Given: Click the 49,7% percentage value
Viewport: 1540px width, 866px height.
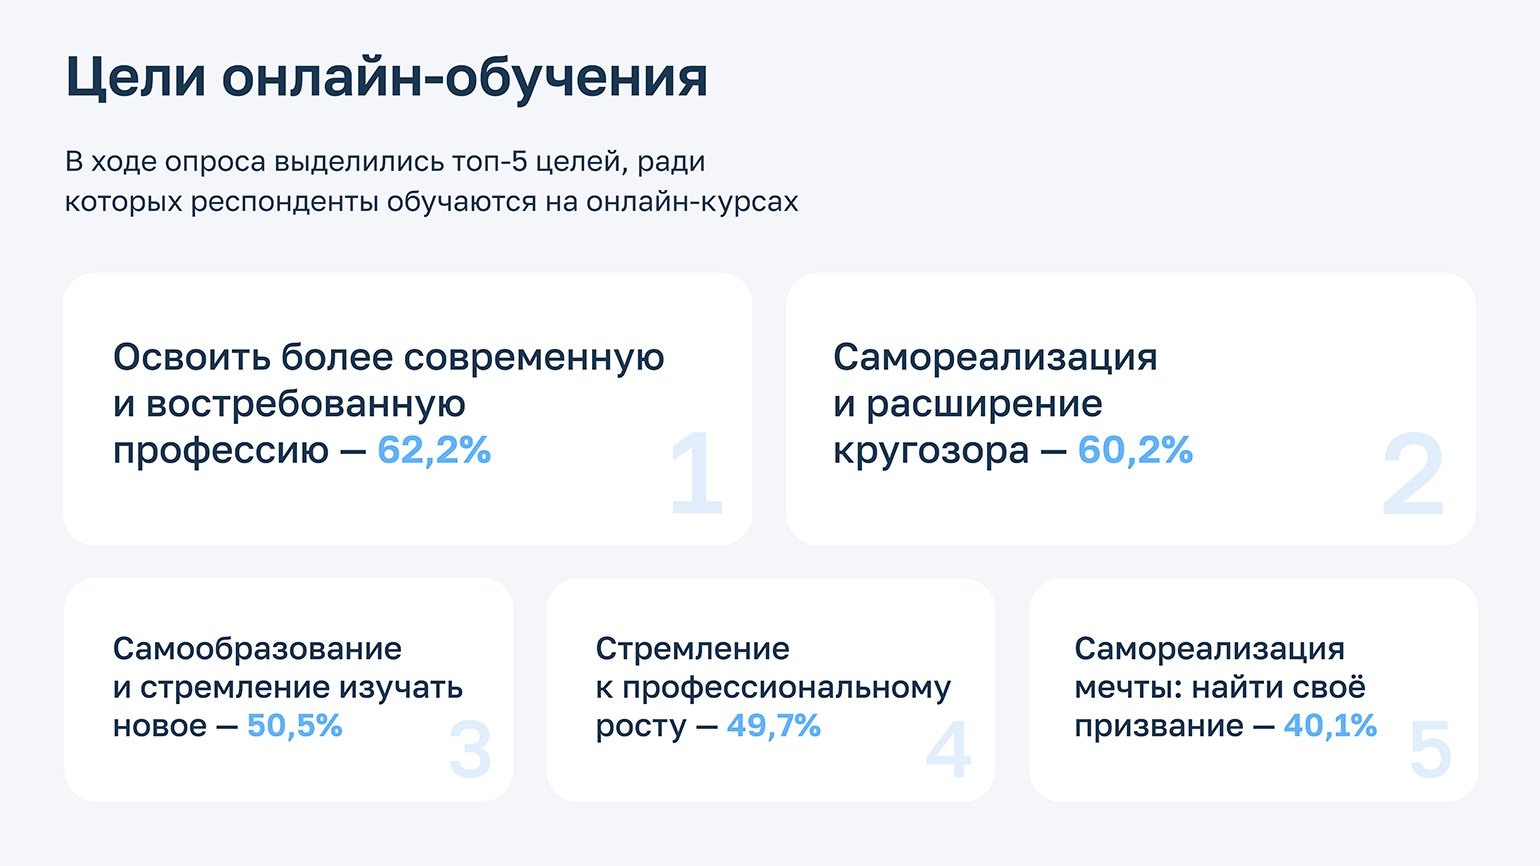Looking at the screenshot, I should click(x=774, y=725).
